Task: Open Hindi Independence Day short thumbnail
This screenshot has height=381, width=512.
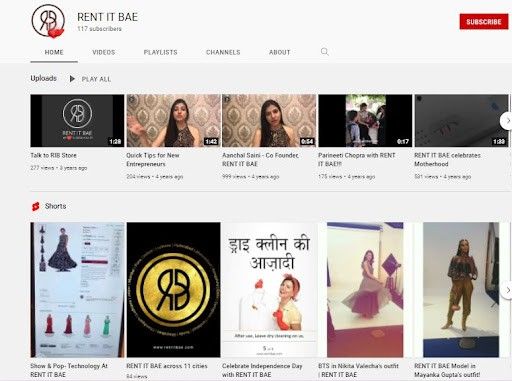Action: click(269, 290)
